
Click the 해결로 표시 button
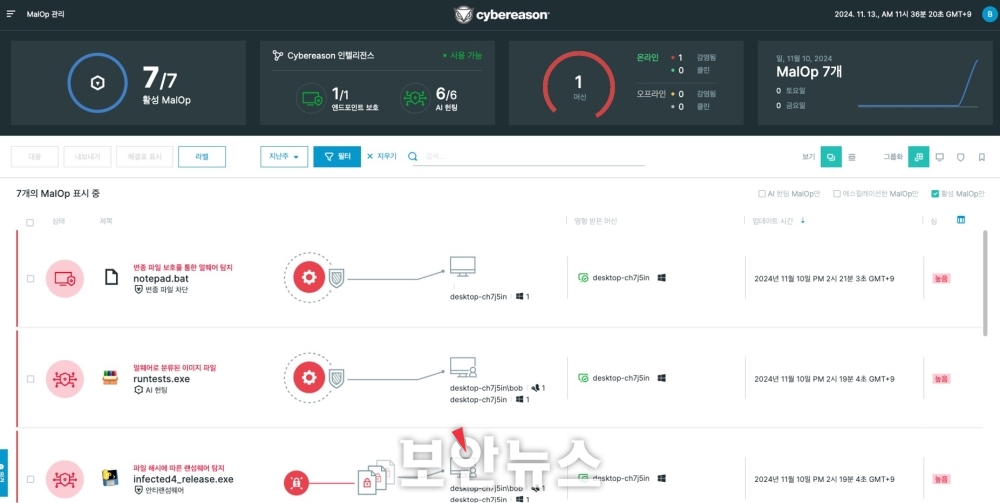(144, 157)
